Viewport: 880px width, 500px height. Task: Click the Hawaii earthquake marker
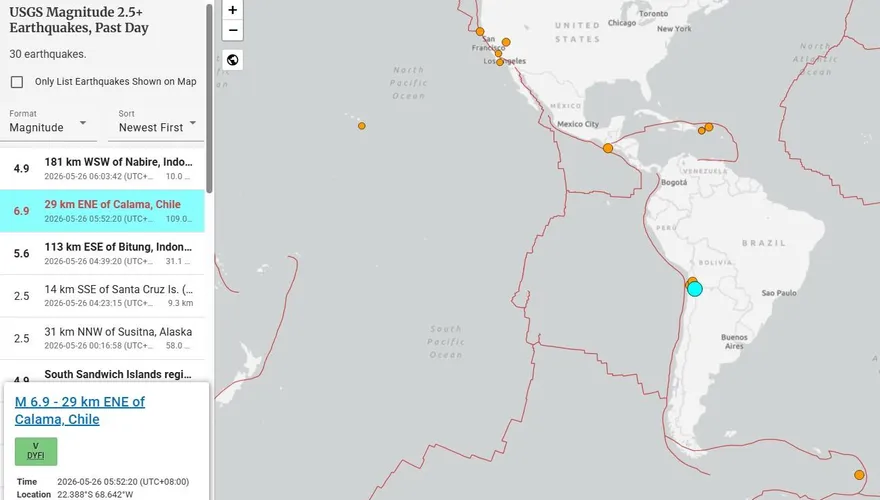[362, 126]
